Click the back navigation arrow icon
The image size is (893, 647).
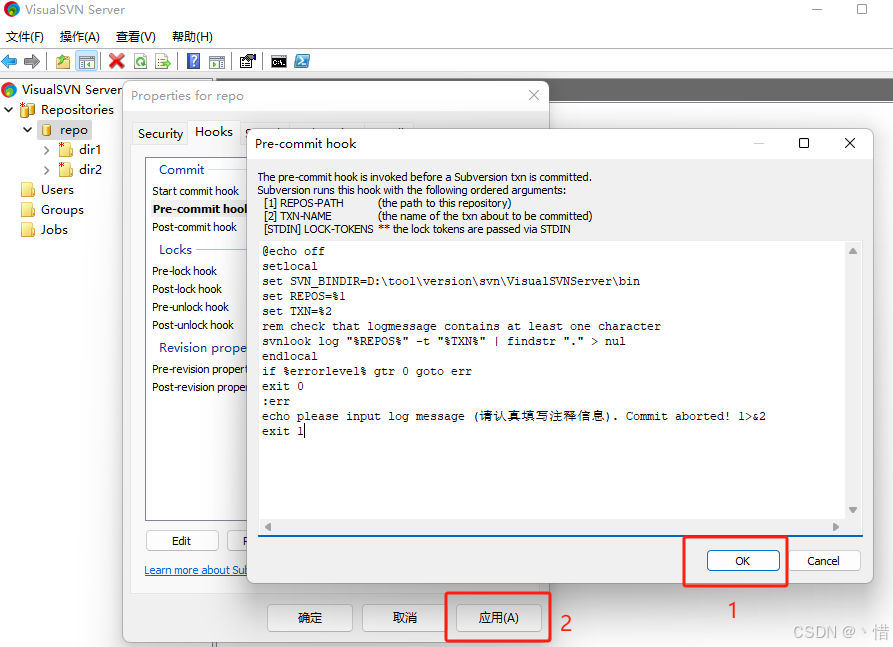click(10, 61)
